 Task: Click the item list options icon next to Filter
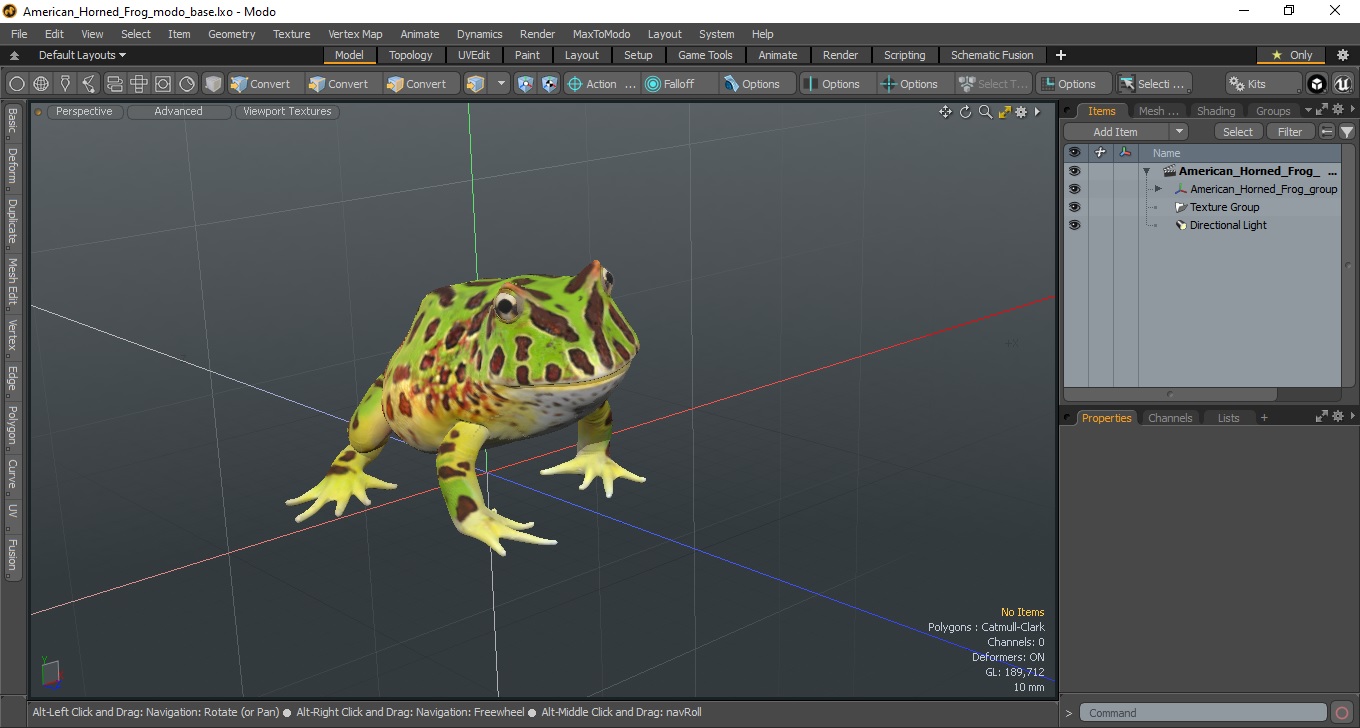1327,132
